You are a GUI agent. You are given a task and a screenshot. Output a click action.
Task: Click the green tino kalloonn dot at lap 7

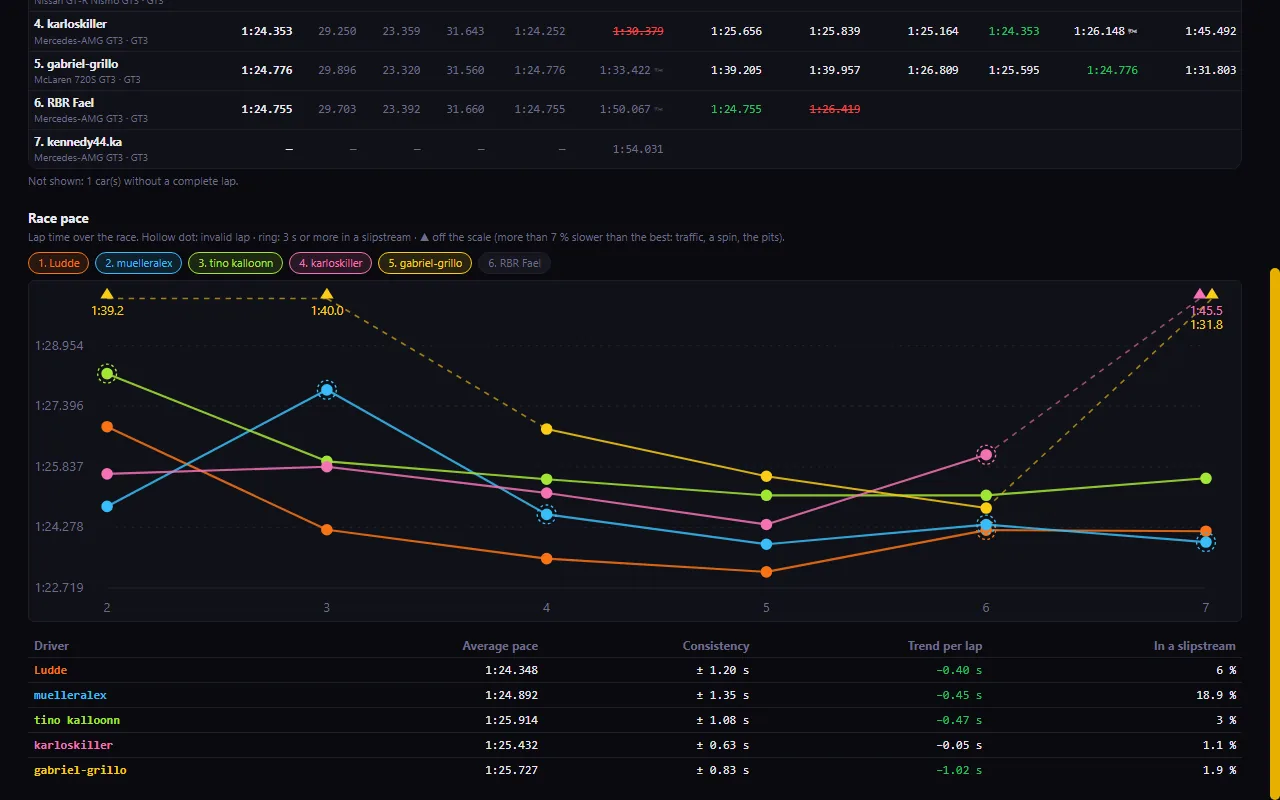pyautogui.click(x=1206, y=478)
